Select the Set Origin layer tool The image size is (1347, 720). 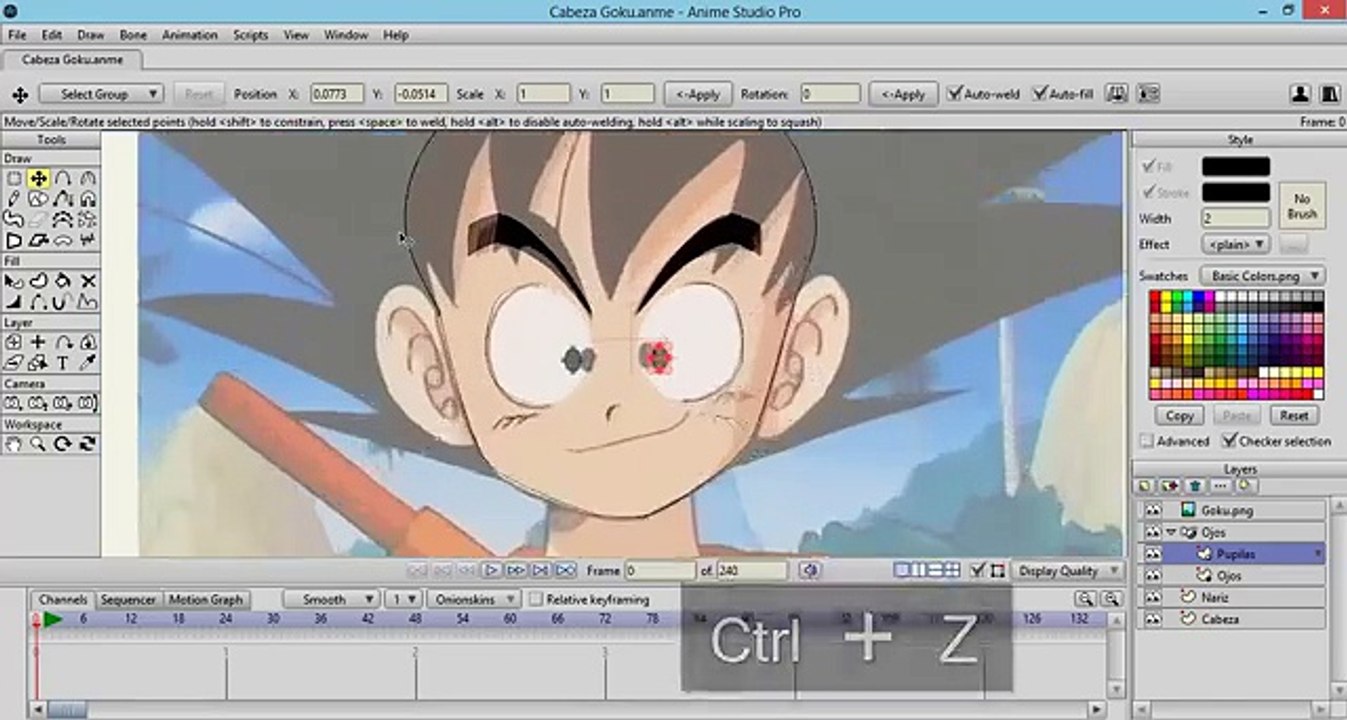point(38,342)
